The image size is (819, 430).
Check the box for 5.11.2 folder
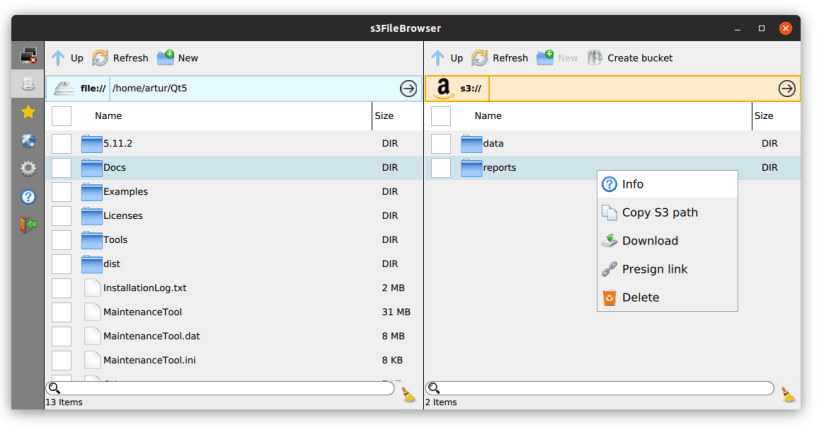62,144
